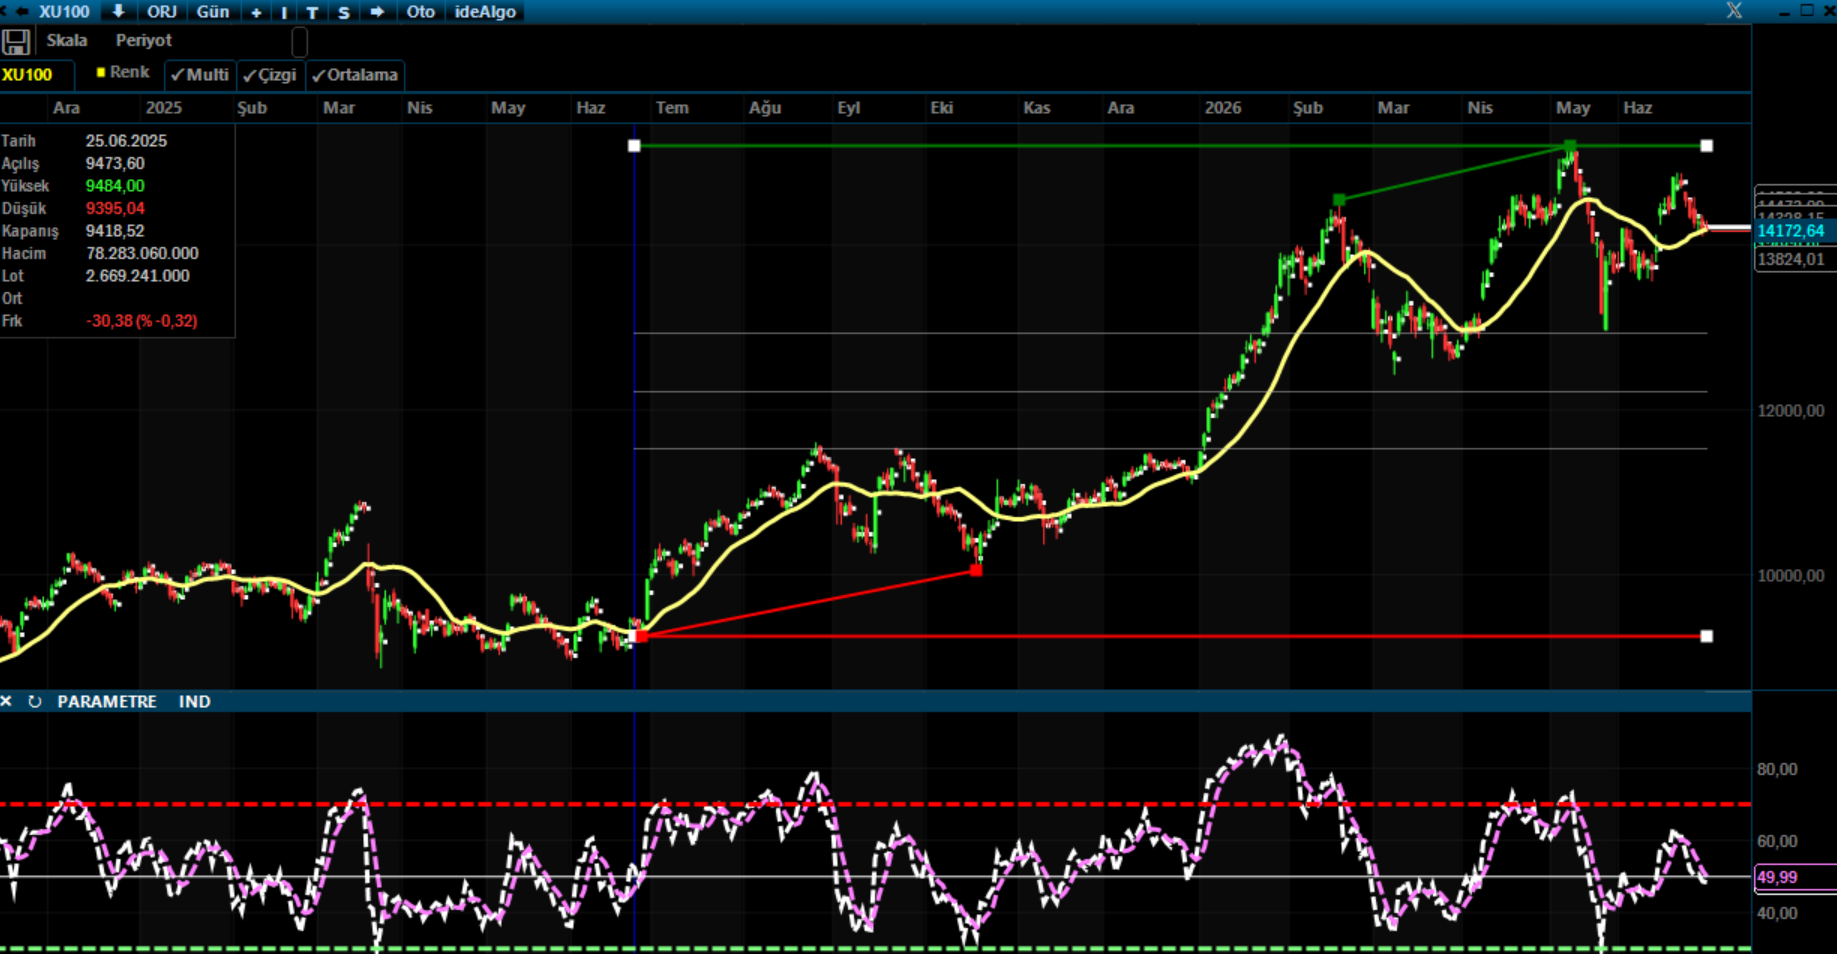Screen dimensions: 1837x954
Task: Click the Lot value 2.669.241.000
Action: pyautogui.click(x=137, y=276)
